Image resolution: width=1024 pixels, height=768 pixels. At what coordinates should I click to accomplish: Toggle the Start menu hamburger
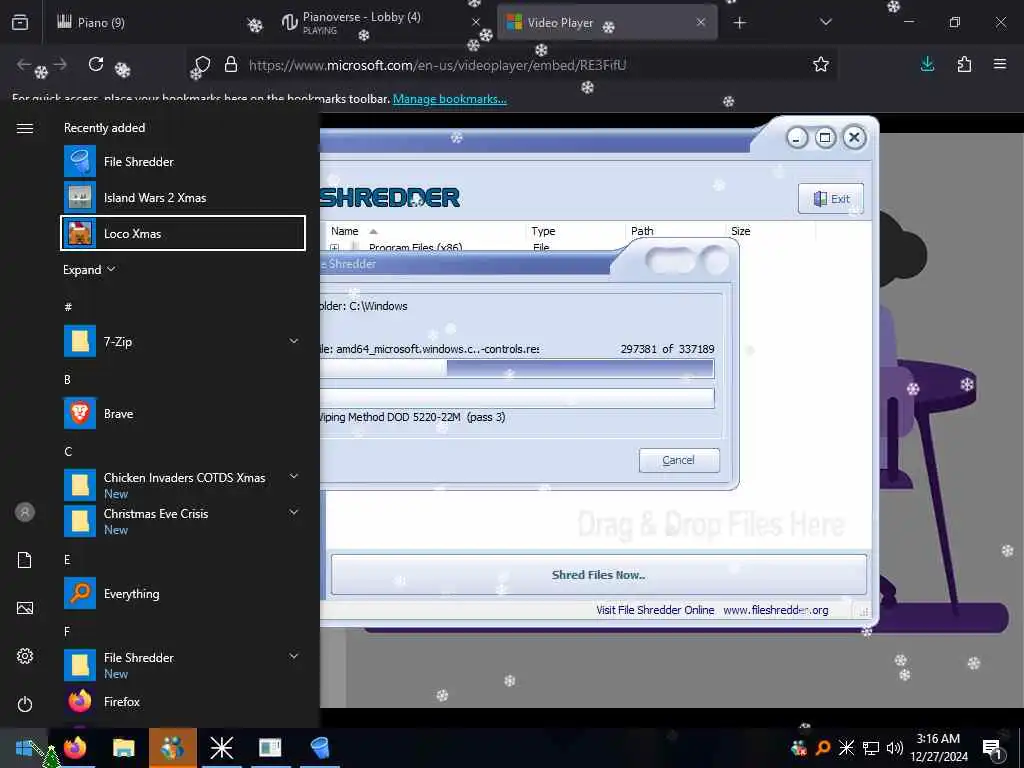click(x=25, y=128)
